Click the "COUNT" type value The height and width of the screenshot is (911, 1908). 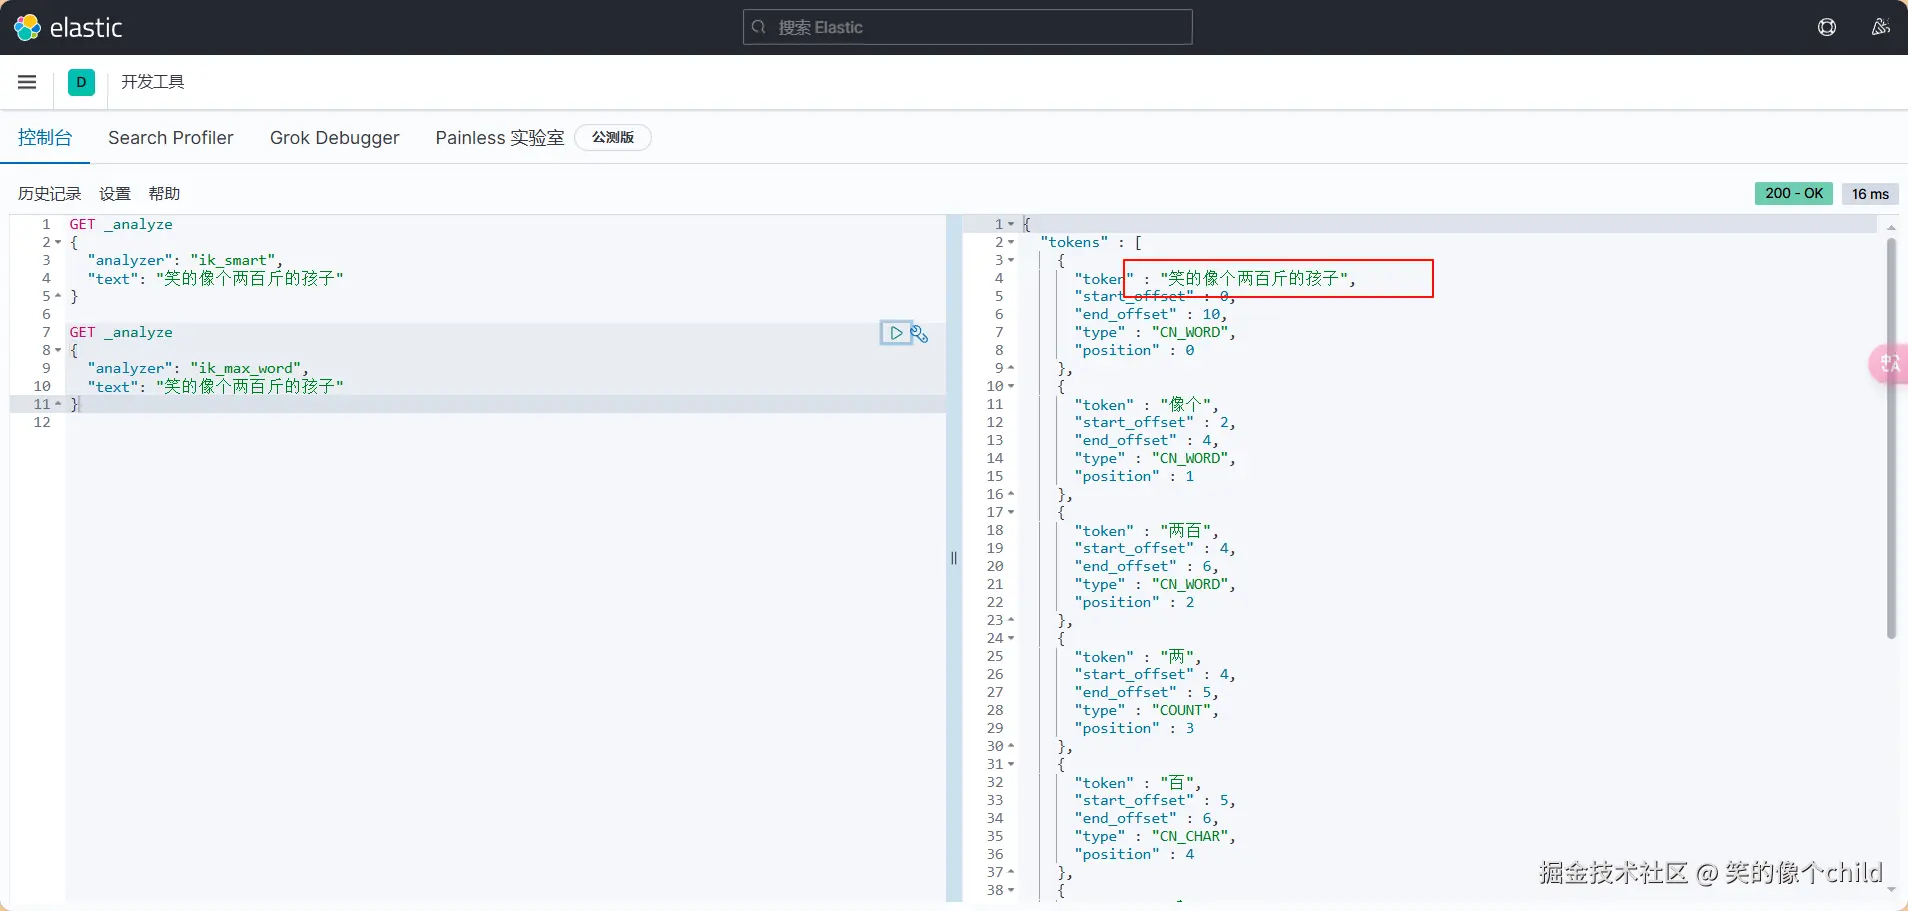pyautogui.click(x=1181, y=711)
